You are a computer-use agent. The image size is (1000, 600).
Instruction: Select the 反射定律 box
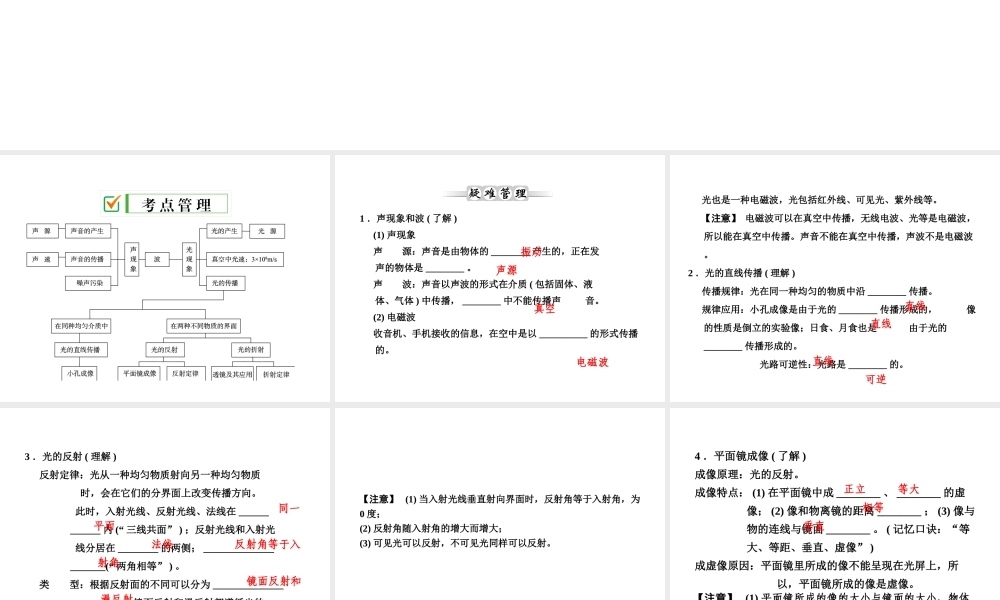point(185,373)
